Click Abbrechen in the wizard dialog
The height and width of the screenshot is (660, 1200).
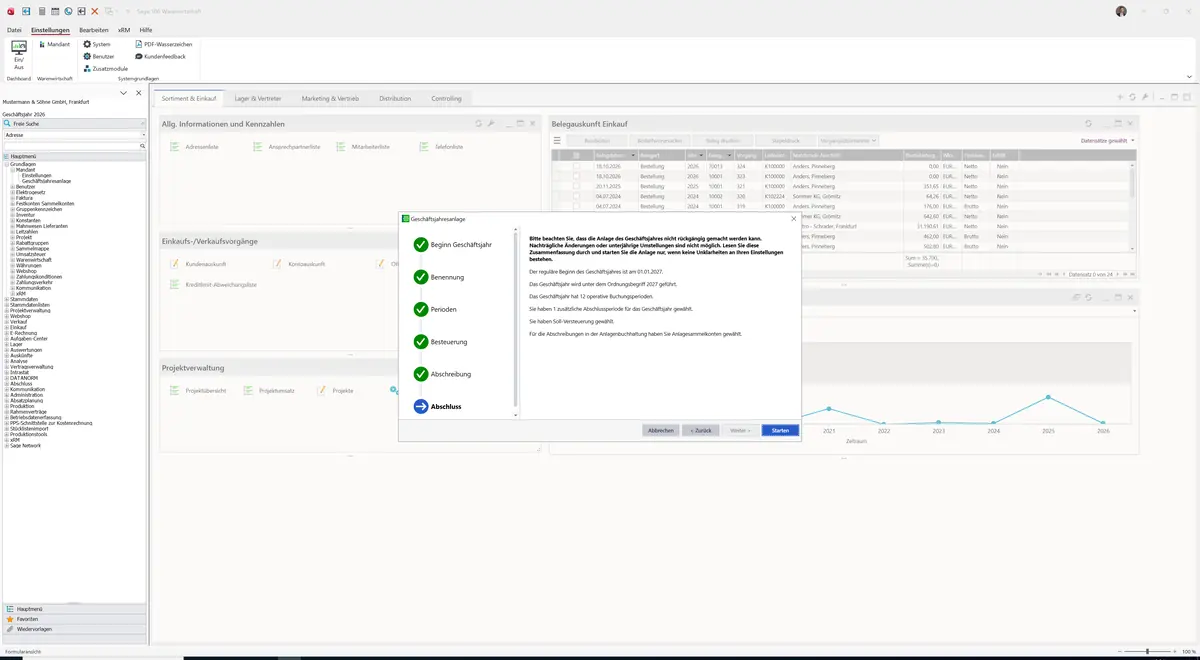pos(661,430)
